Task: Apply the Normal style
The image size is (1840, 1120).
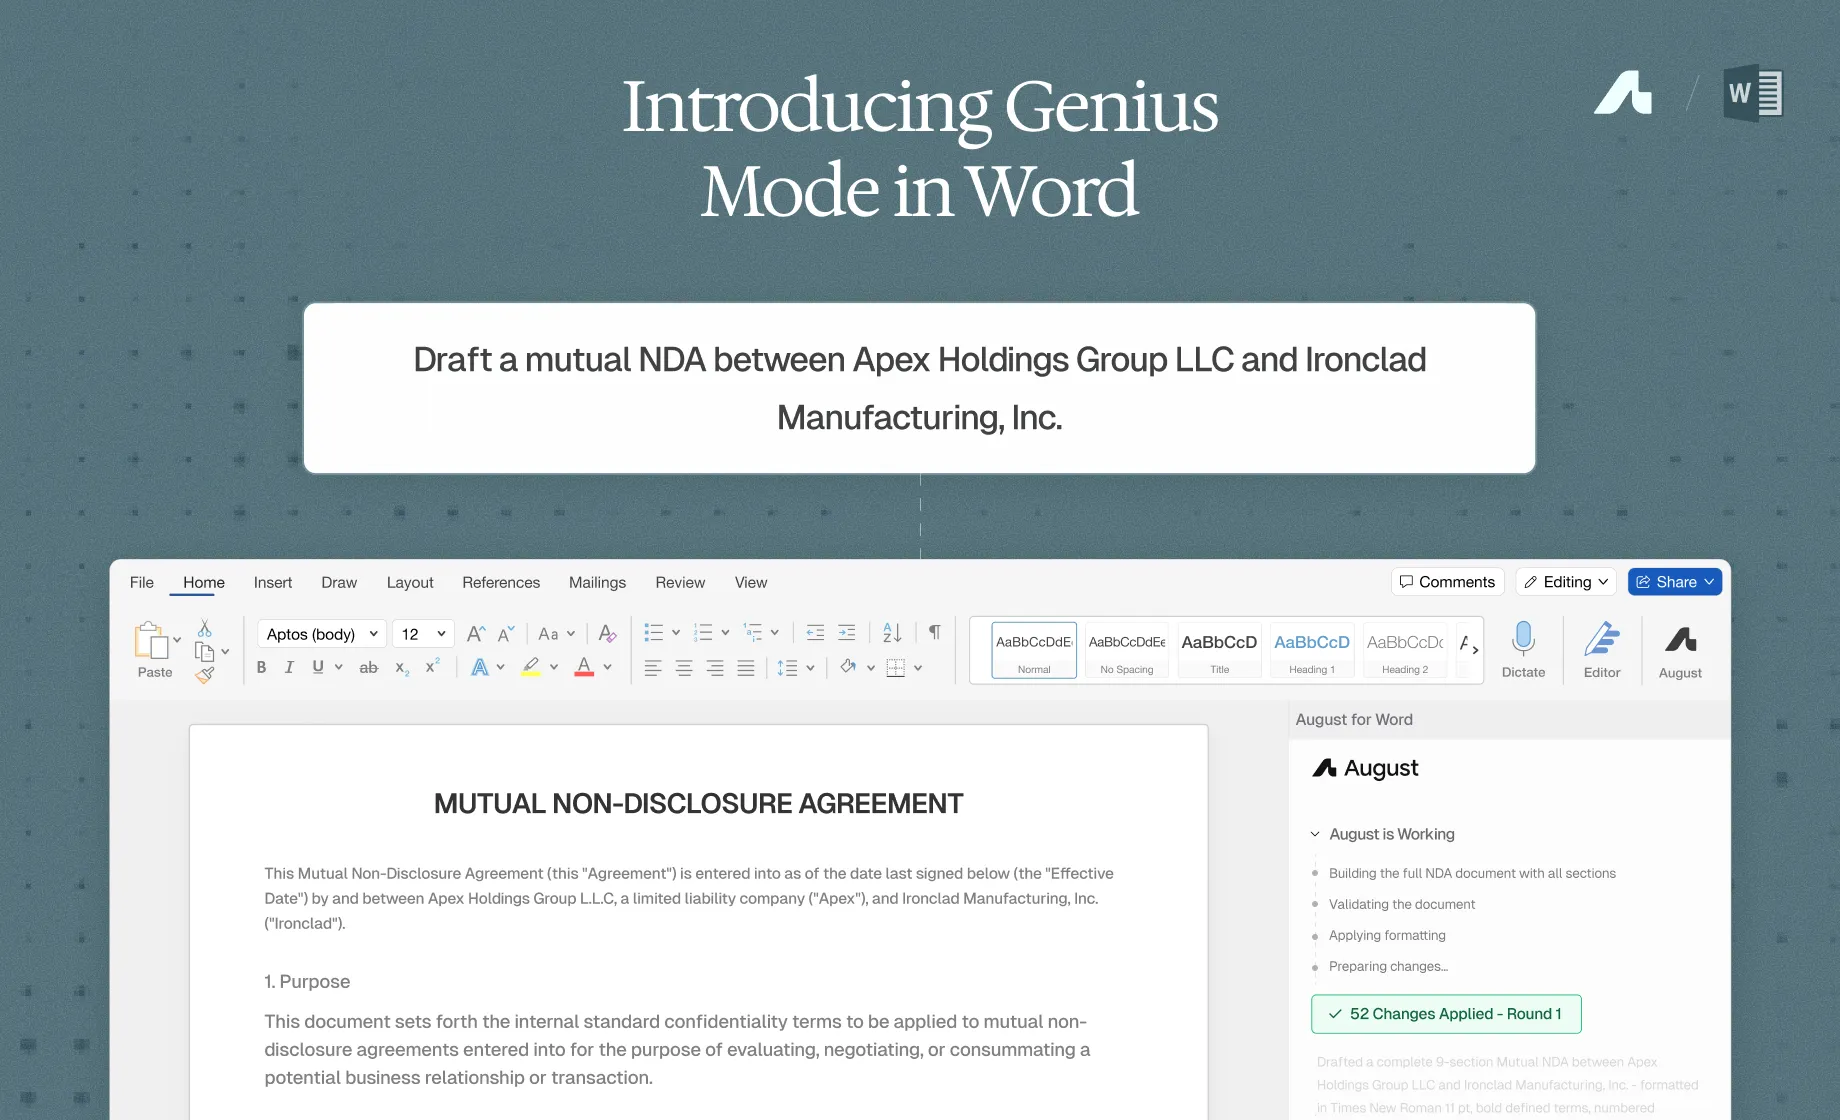Action: pyautogui.click(x=1034, y=650)
